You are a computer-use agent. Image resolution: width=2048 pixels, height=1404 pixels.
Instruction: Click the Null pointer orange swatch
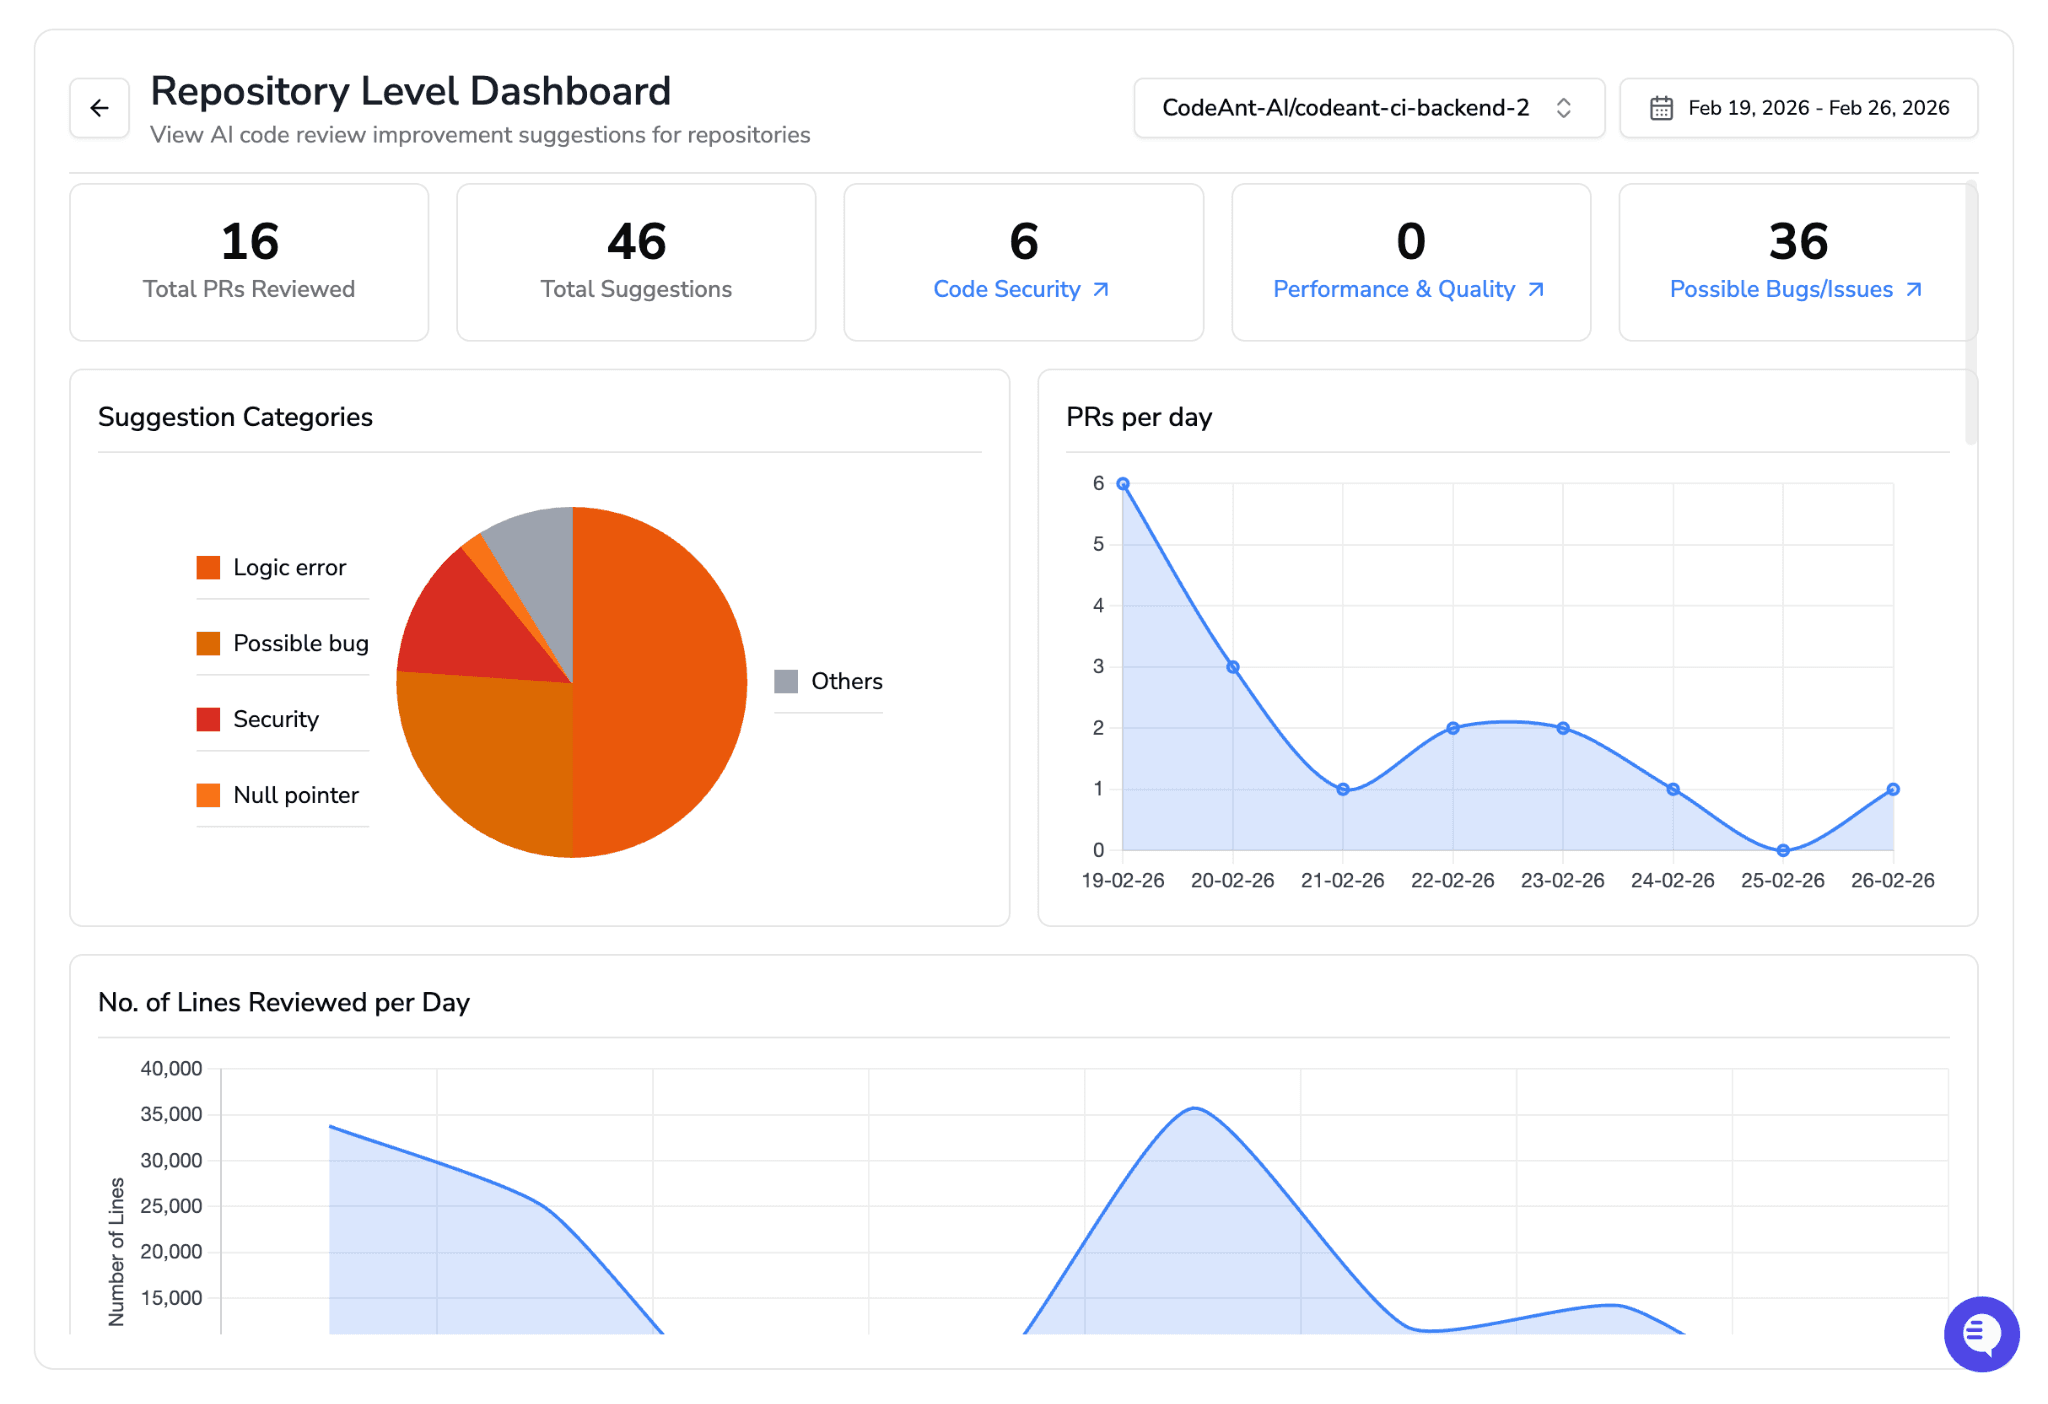[208, 796]
